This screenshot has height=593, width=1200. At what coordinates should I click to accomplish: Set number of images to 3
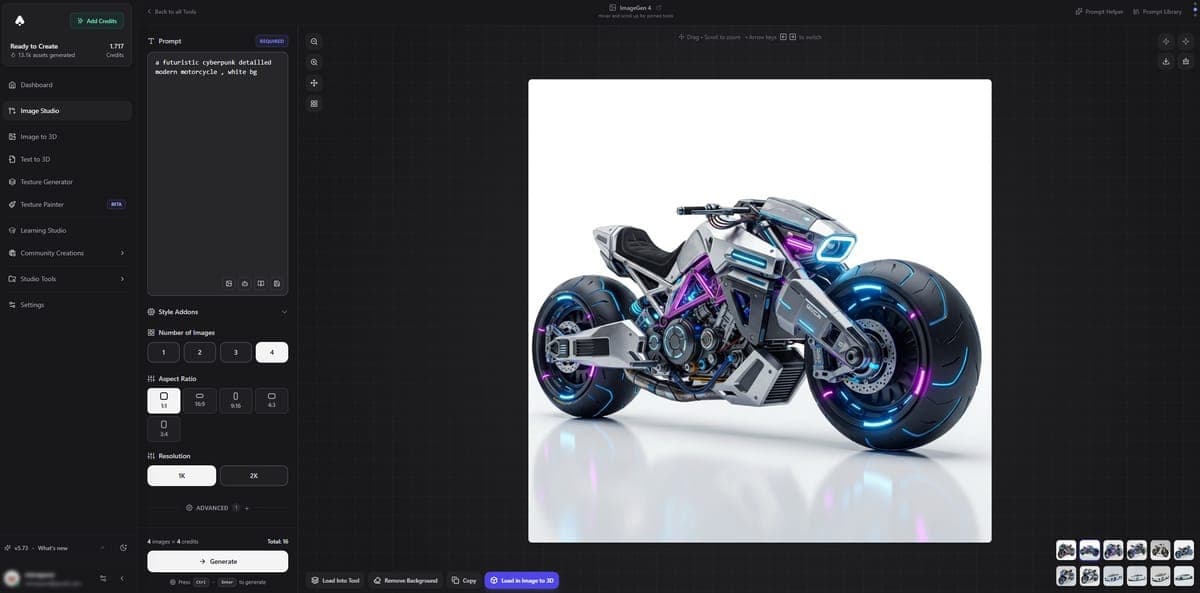[235, 352]
